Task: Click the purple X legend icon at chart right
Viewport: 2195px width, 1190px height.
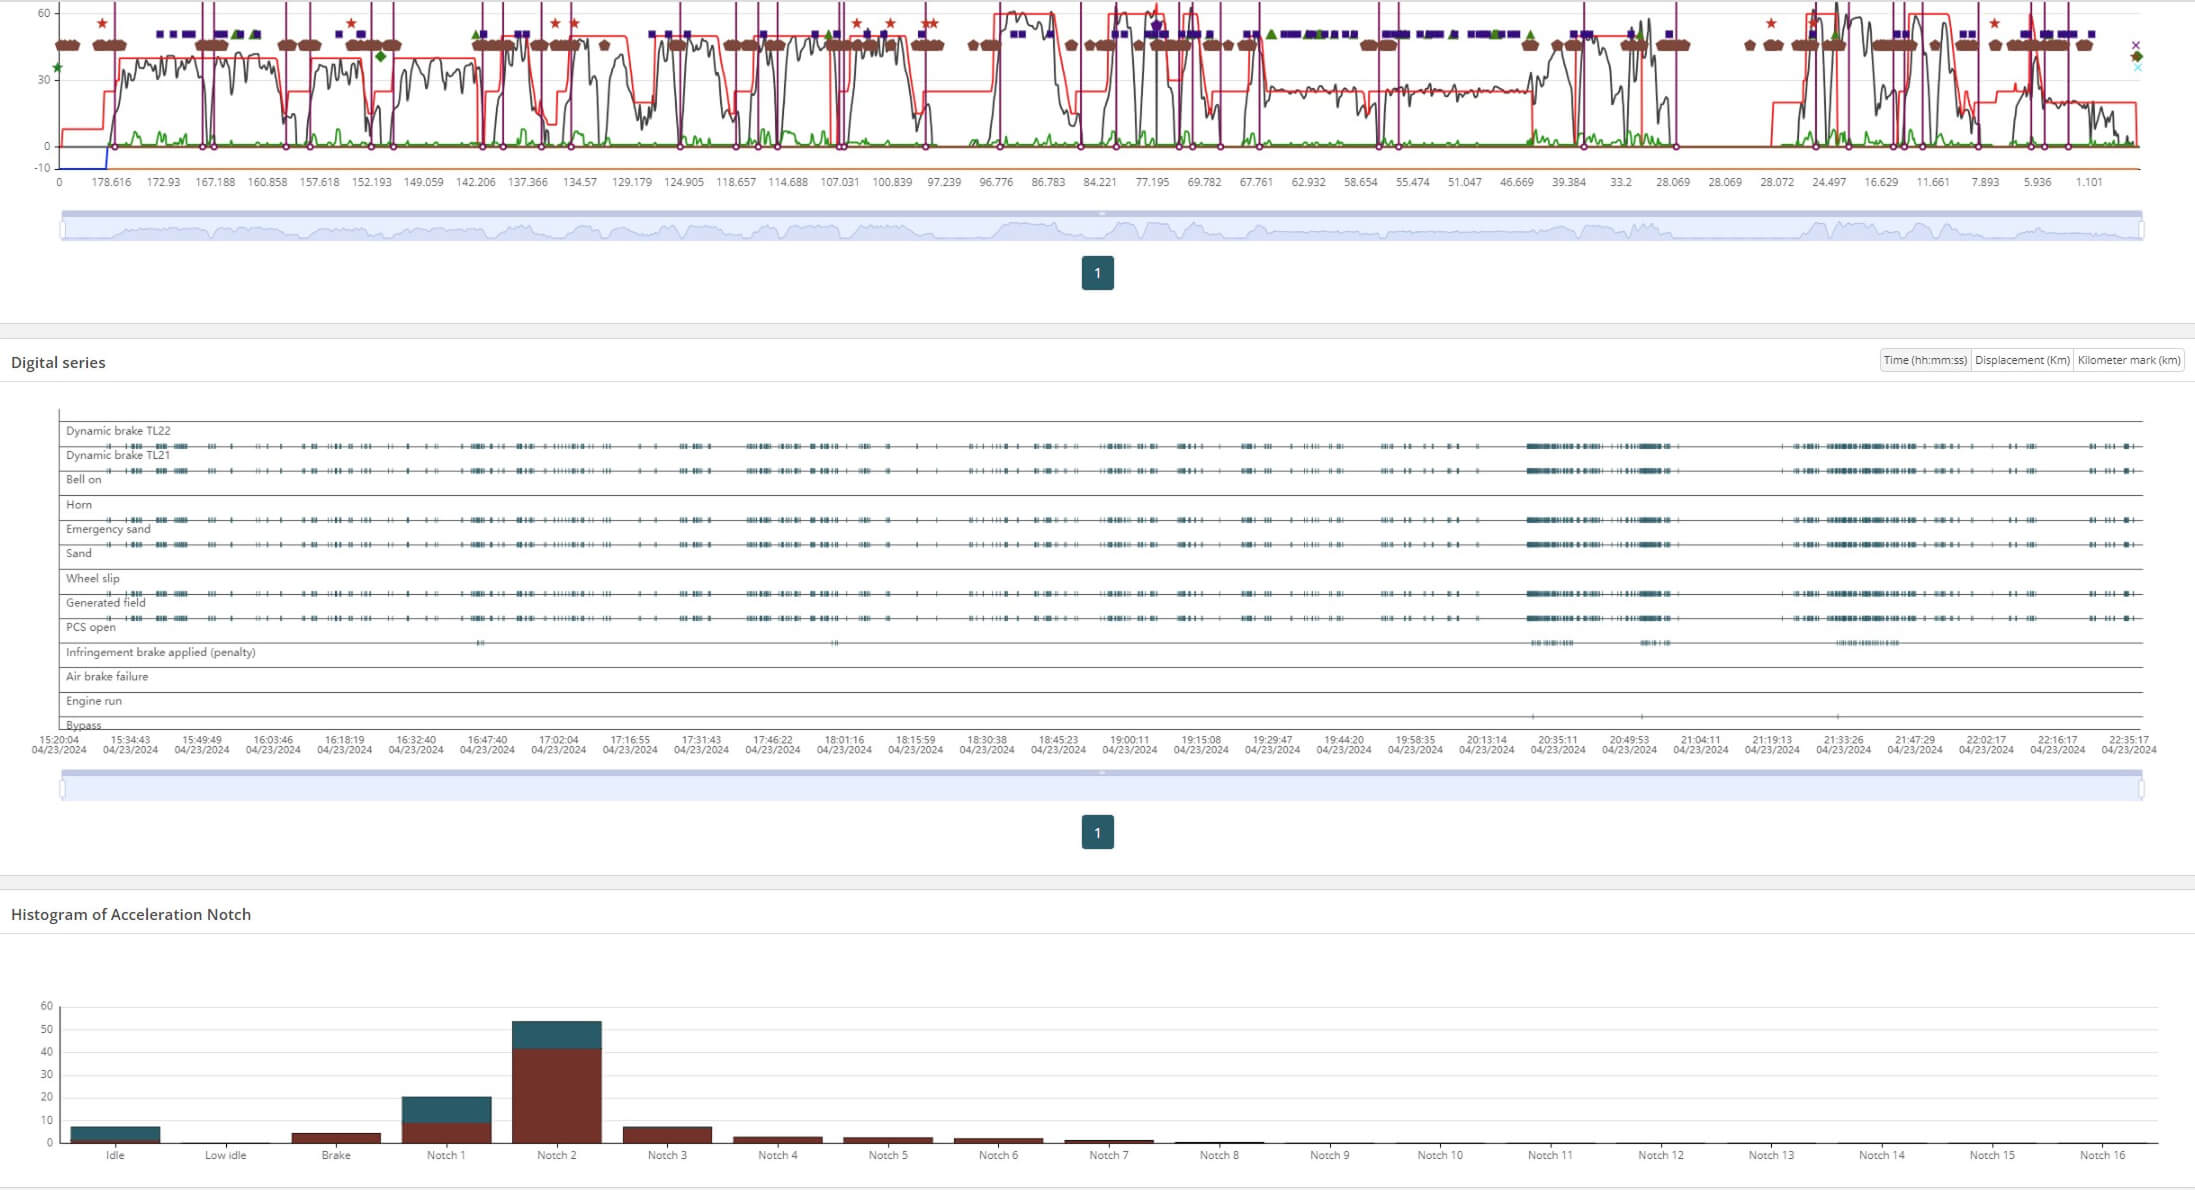Action: [x=2136, y=45]
